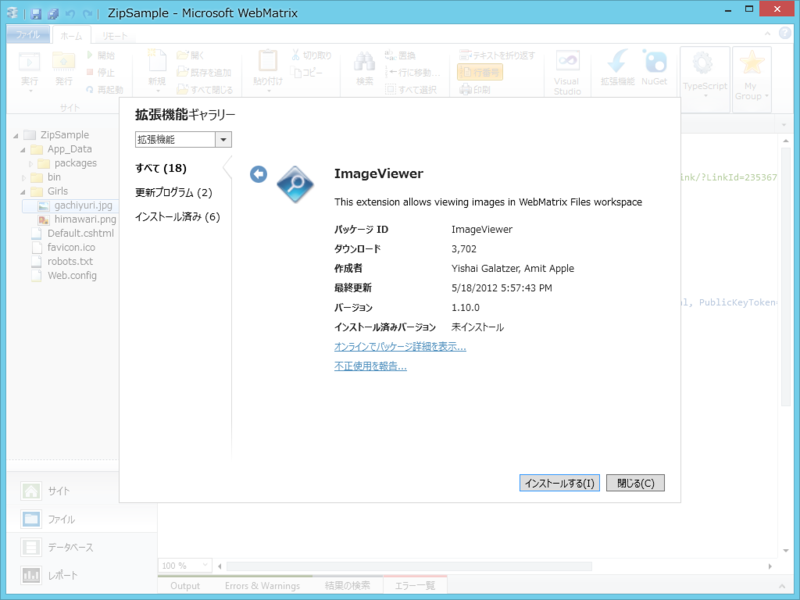
Task: Toggle 行番号 line numbers
Action: tap(480, 72)
